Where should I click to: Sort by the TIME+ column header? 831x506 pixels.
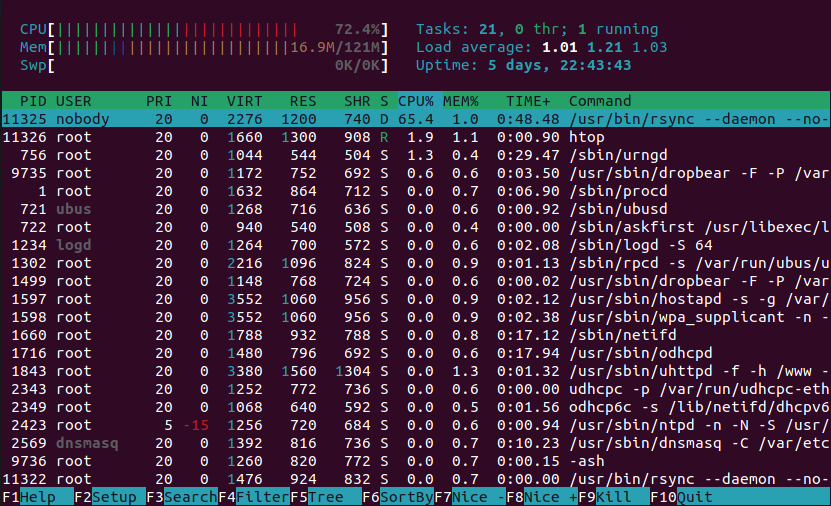(x=528, y=101)
